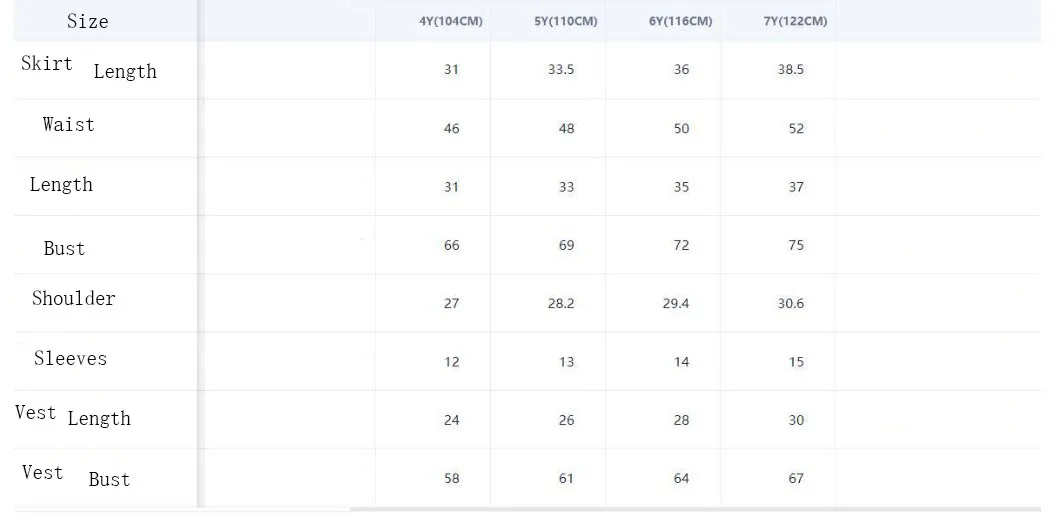Select Vest Length value 28 for 6Y

(681, 420)
